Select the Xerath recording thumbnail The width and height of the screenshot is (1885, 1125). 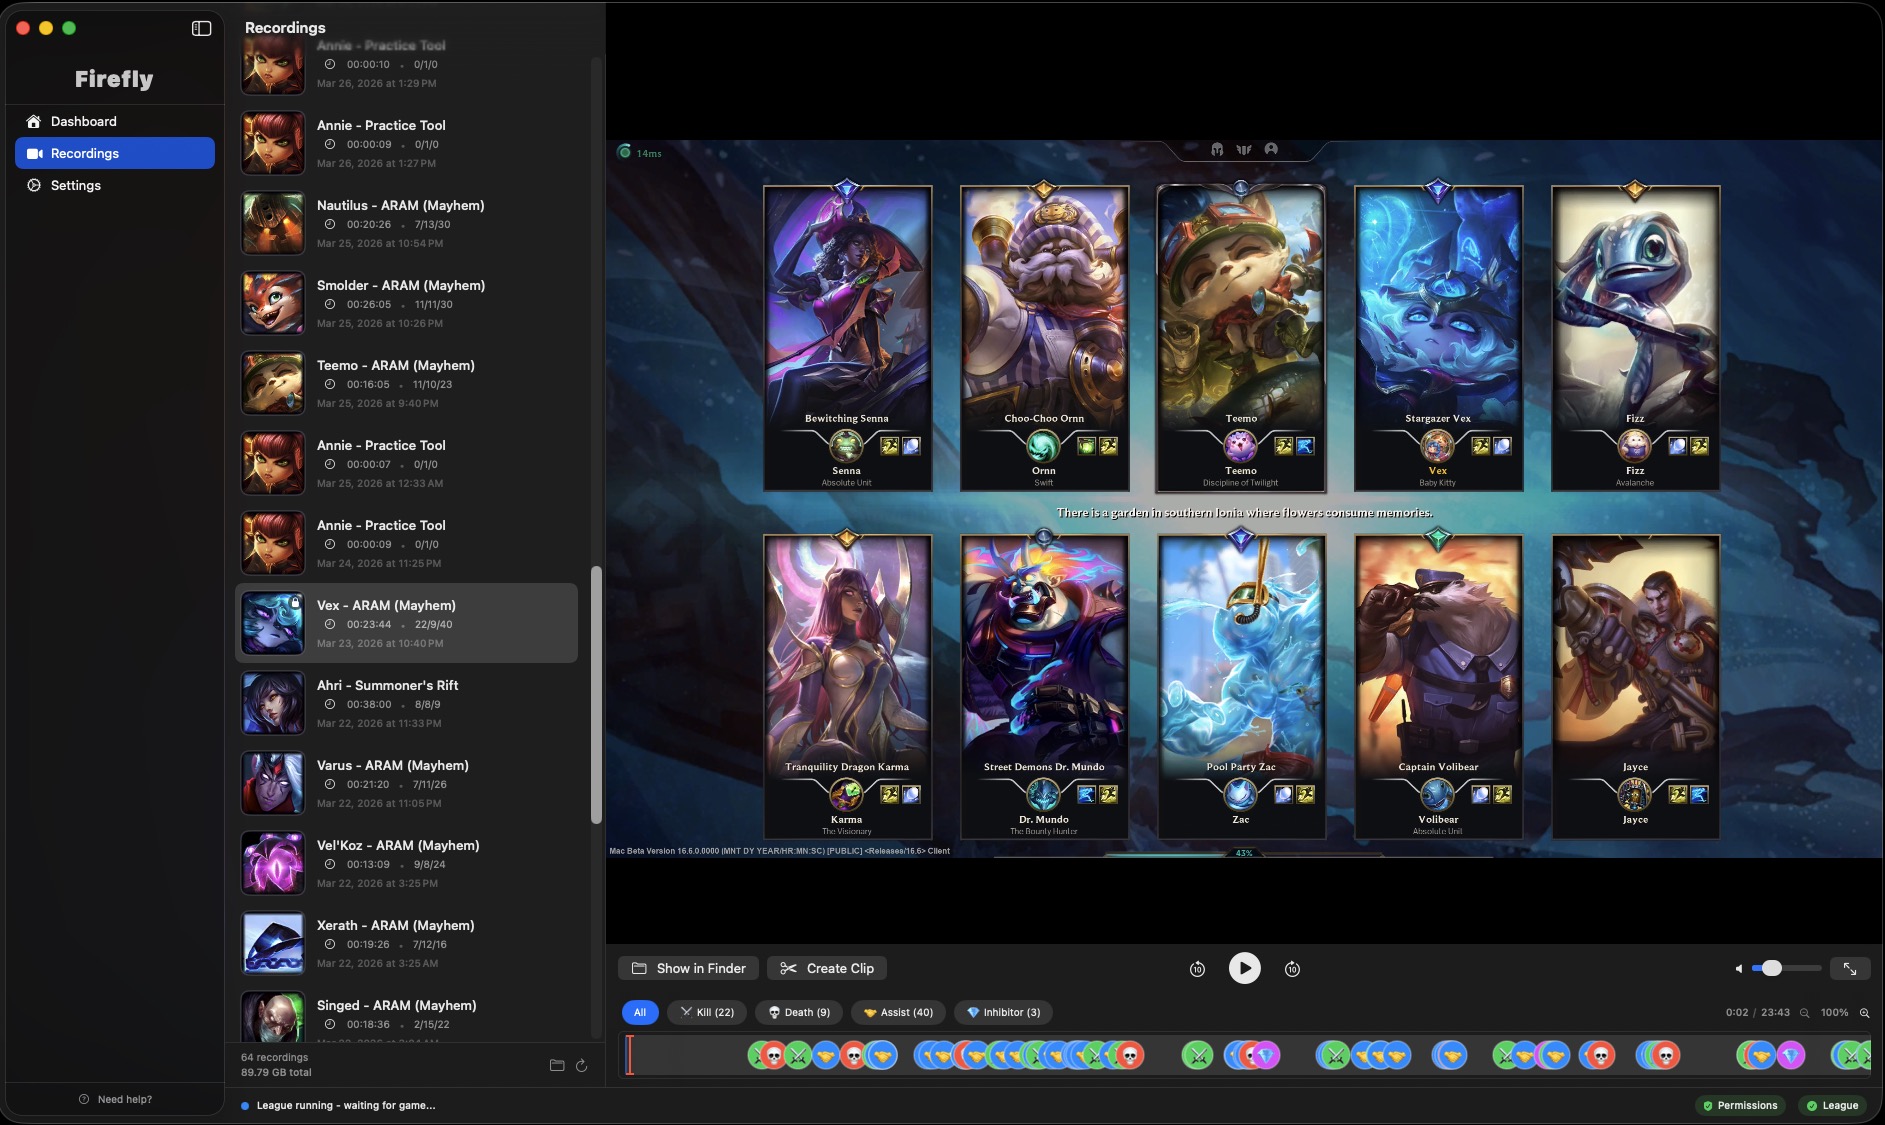point(272,943)
